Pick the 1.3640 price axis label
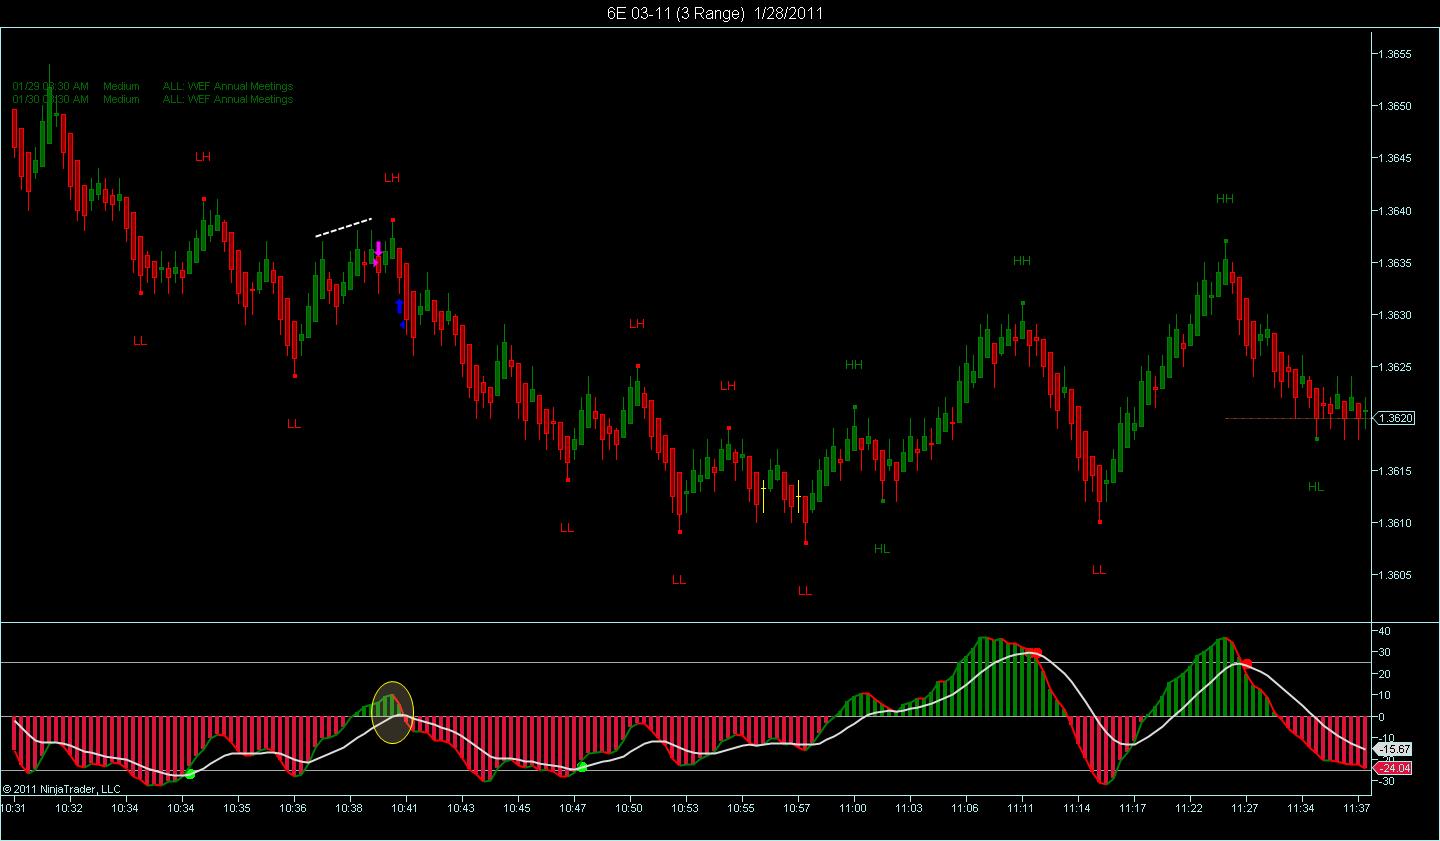Screen dimensions: 1440x841 pos(1394,211)
